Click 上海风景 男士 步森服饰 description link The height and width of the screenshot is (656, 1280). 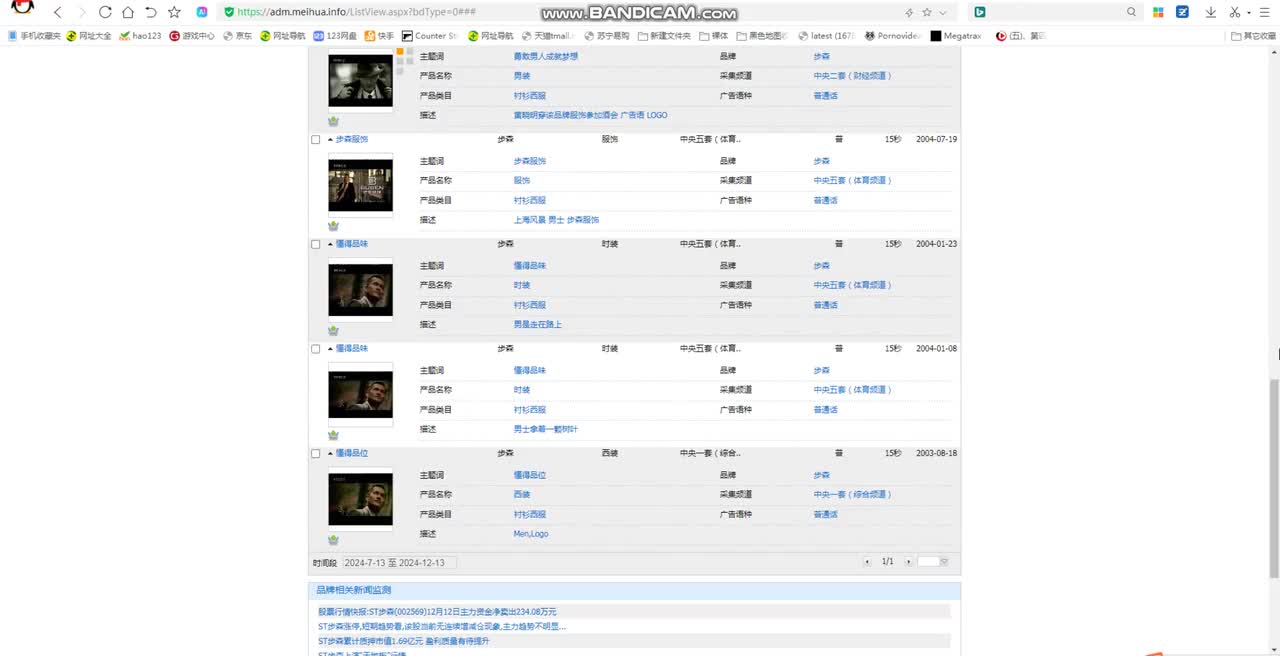(556, 220)
